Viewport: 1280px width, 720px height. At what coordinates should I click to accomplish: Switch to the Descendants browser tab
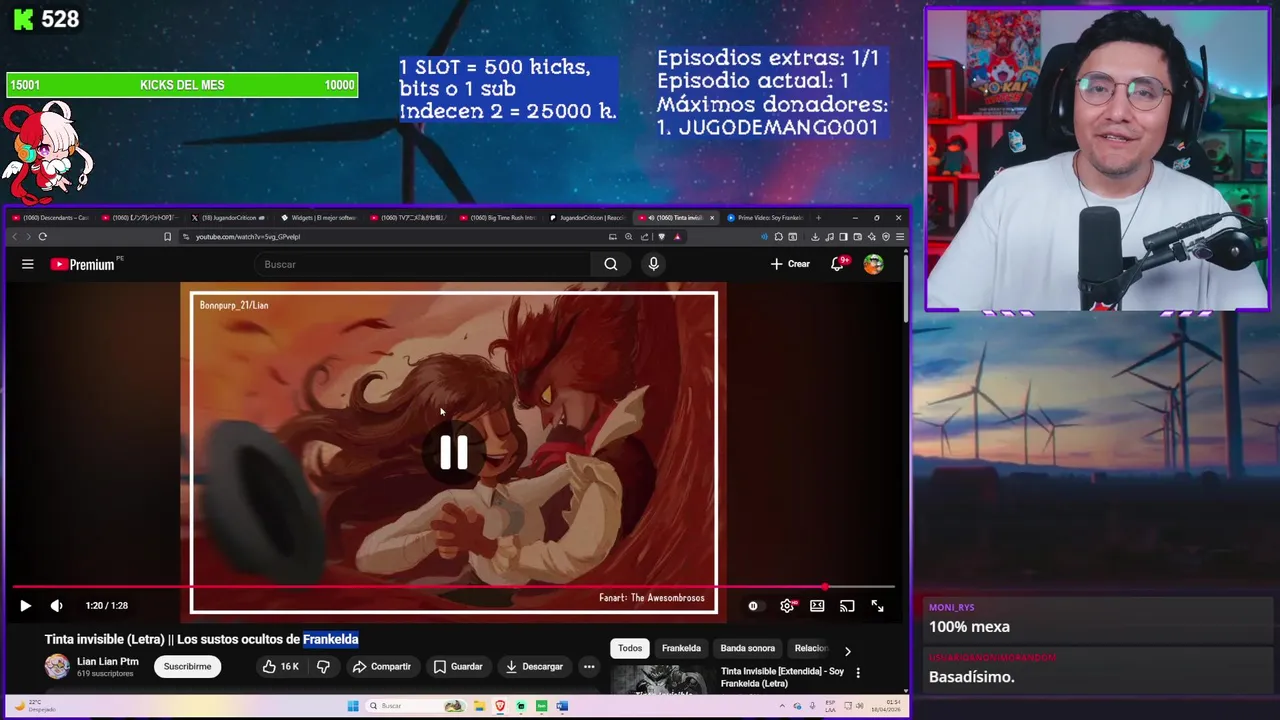tap(51, 218)
